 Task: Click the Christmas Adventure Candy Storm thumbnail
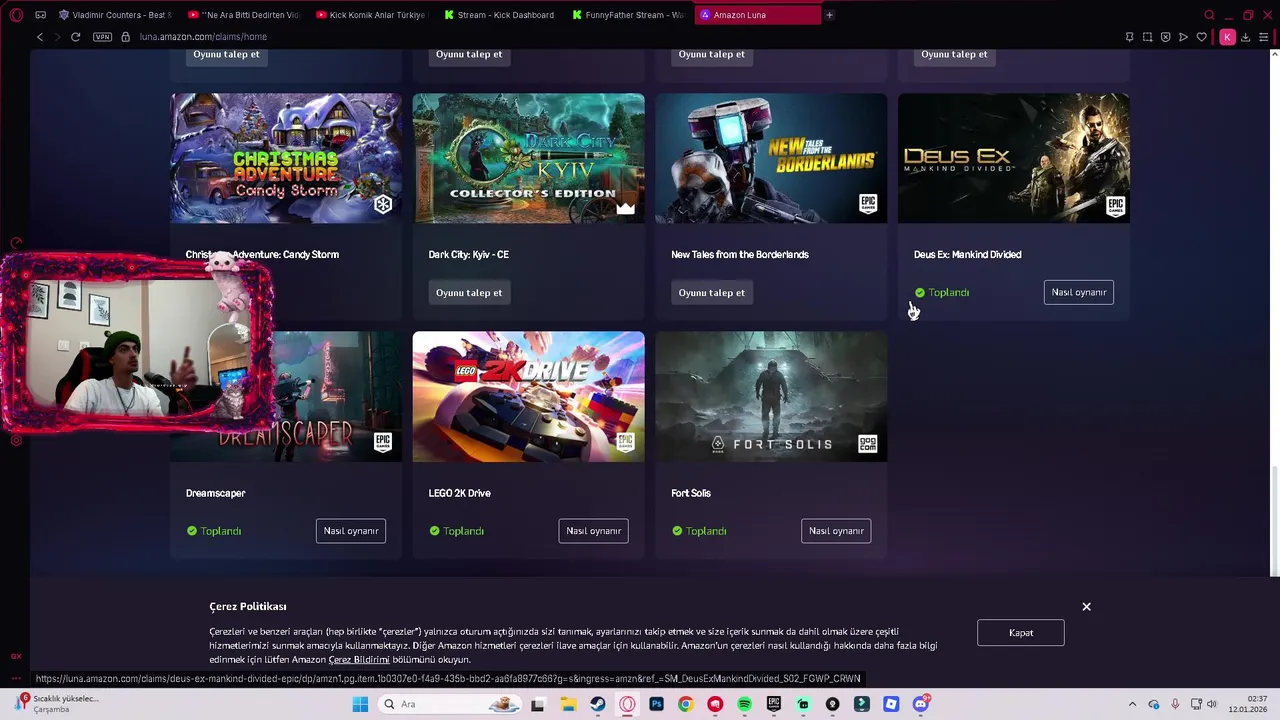(x=286, y=158)
